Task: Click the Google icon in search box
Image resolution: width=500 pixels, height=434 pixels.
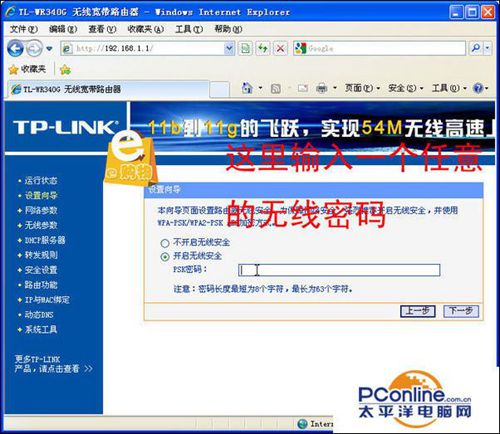Action: pyautogui.click(x=300, y=49)
